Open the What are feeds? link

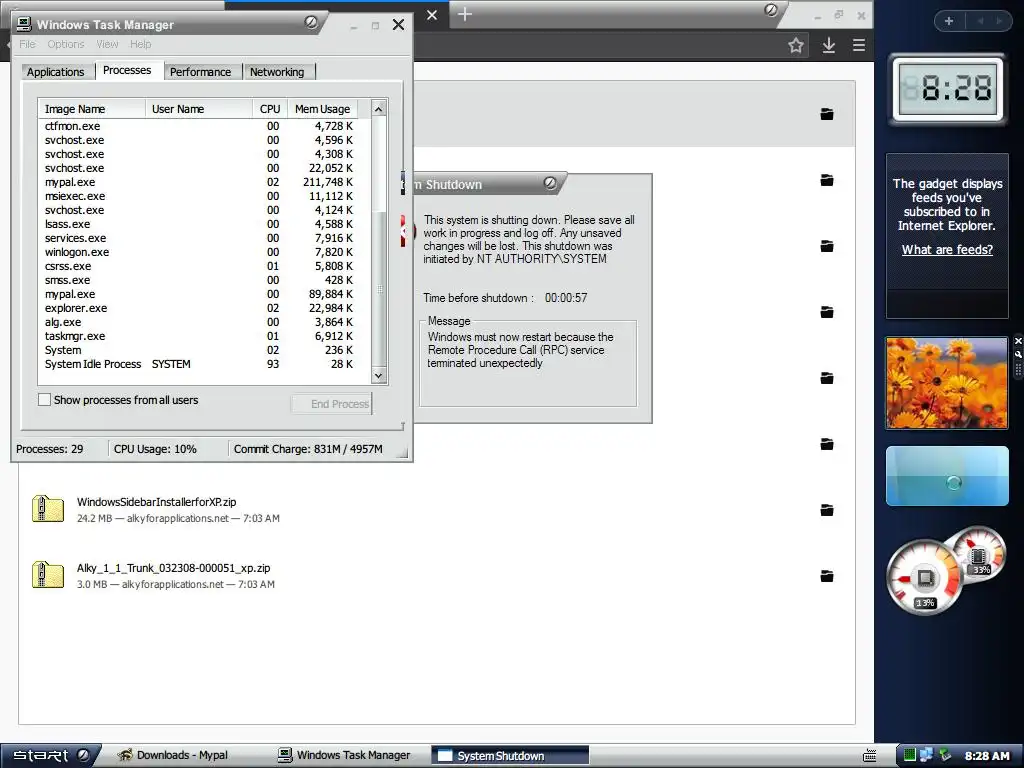pyautogui.click(x=947, y=249)
